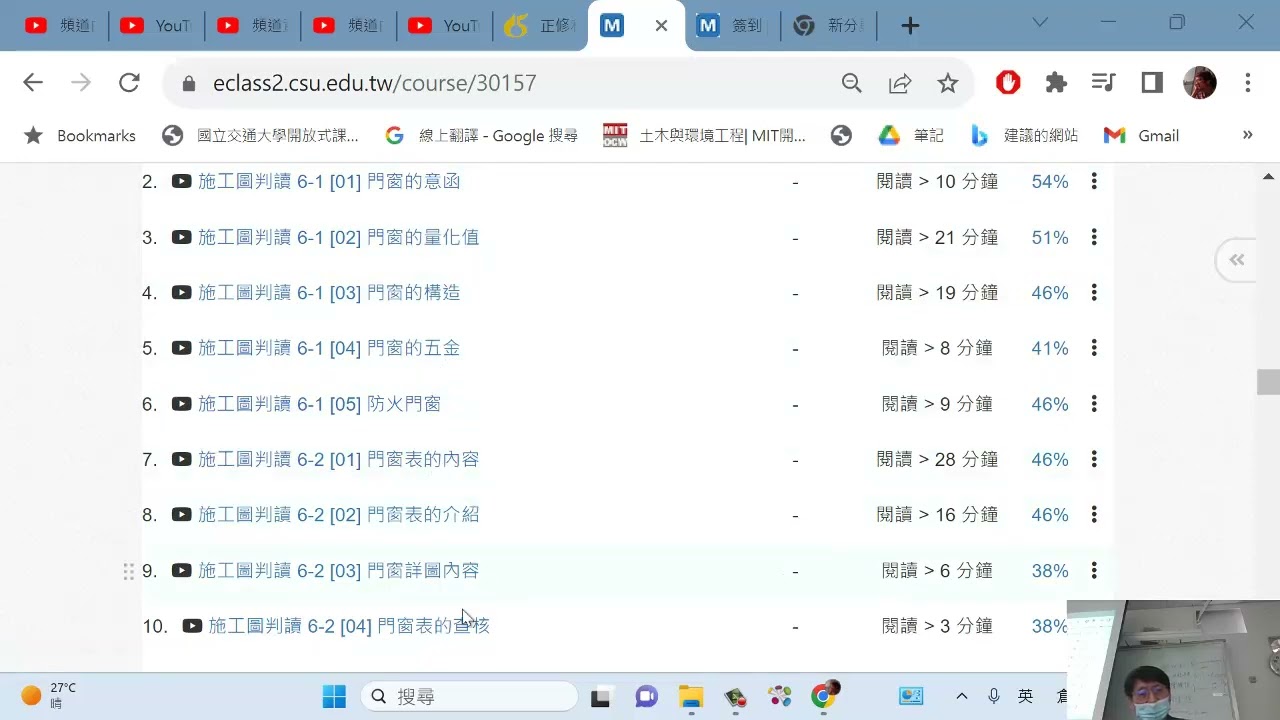Image resolution: width=1280 pixels, height=720 pixels.
Task: Go back using browser back arrow
Action: (33, 83)
